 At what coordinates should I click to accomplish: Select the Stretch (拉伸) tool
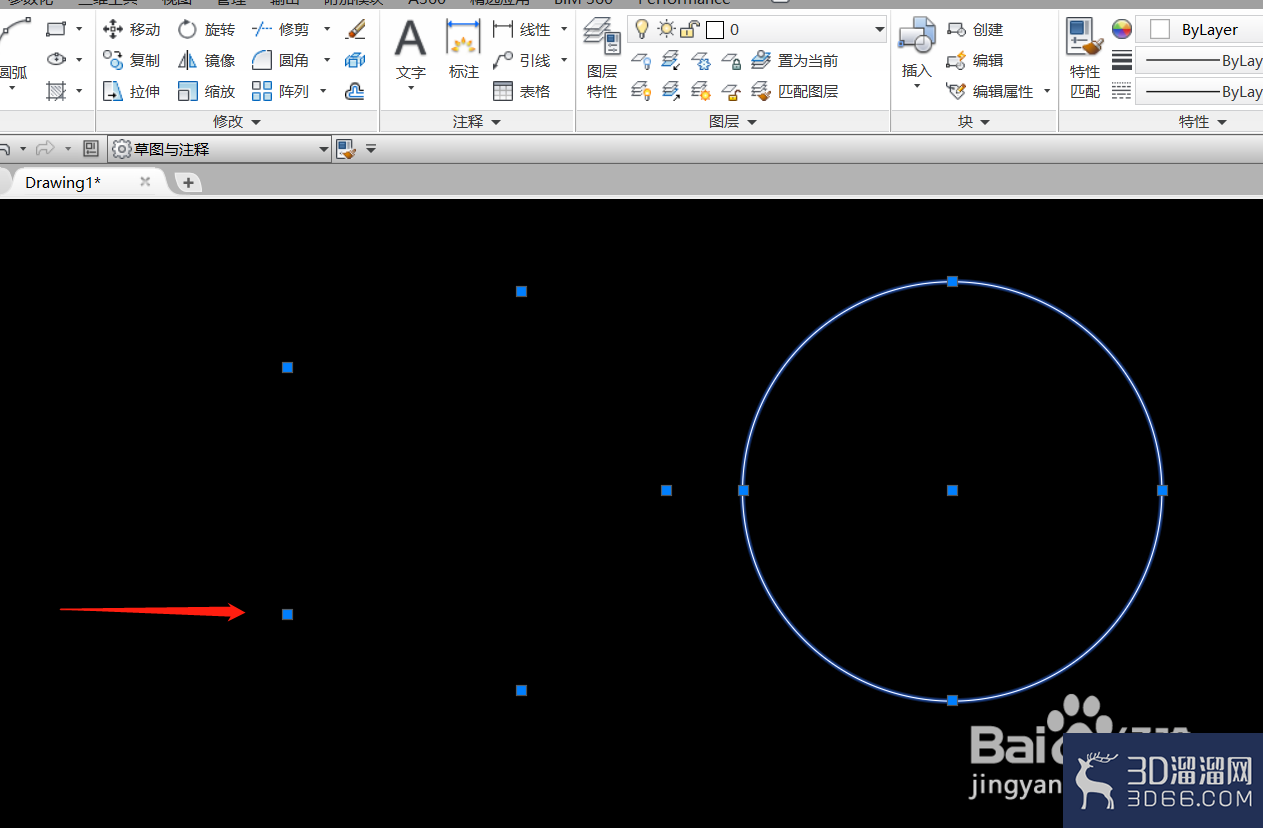[x=132, y=92]
